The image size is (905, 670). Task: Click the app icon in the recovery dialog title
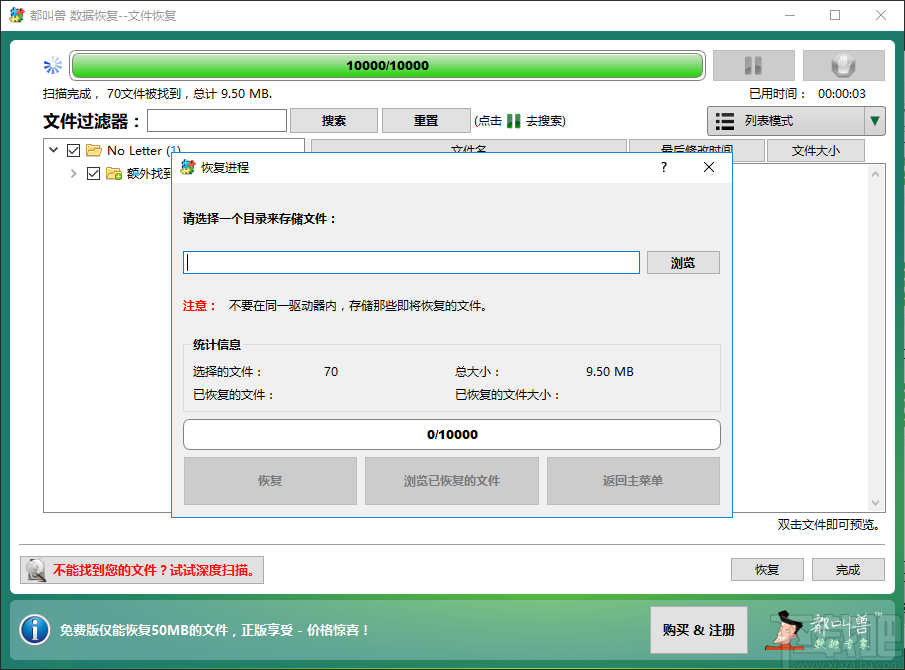[188, 167]
